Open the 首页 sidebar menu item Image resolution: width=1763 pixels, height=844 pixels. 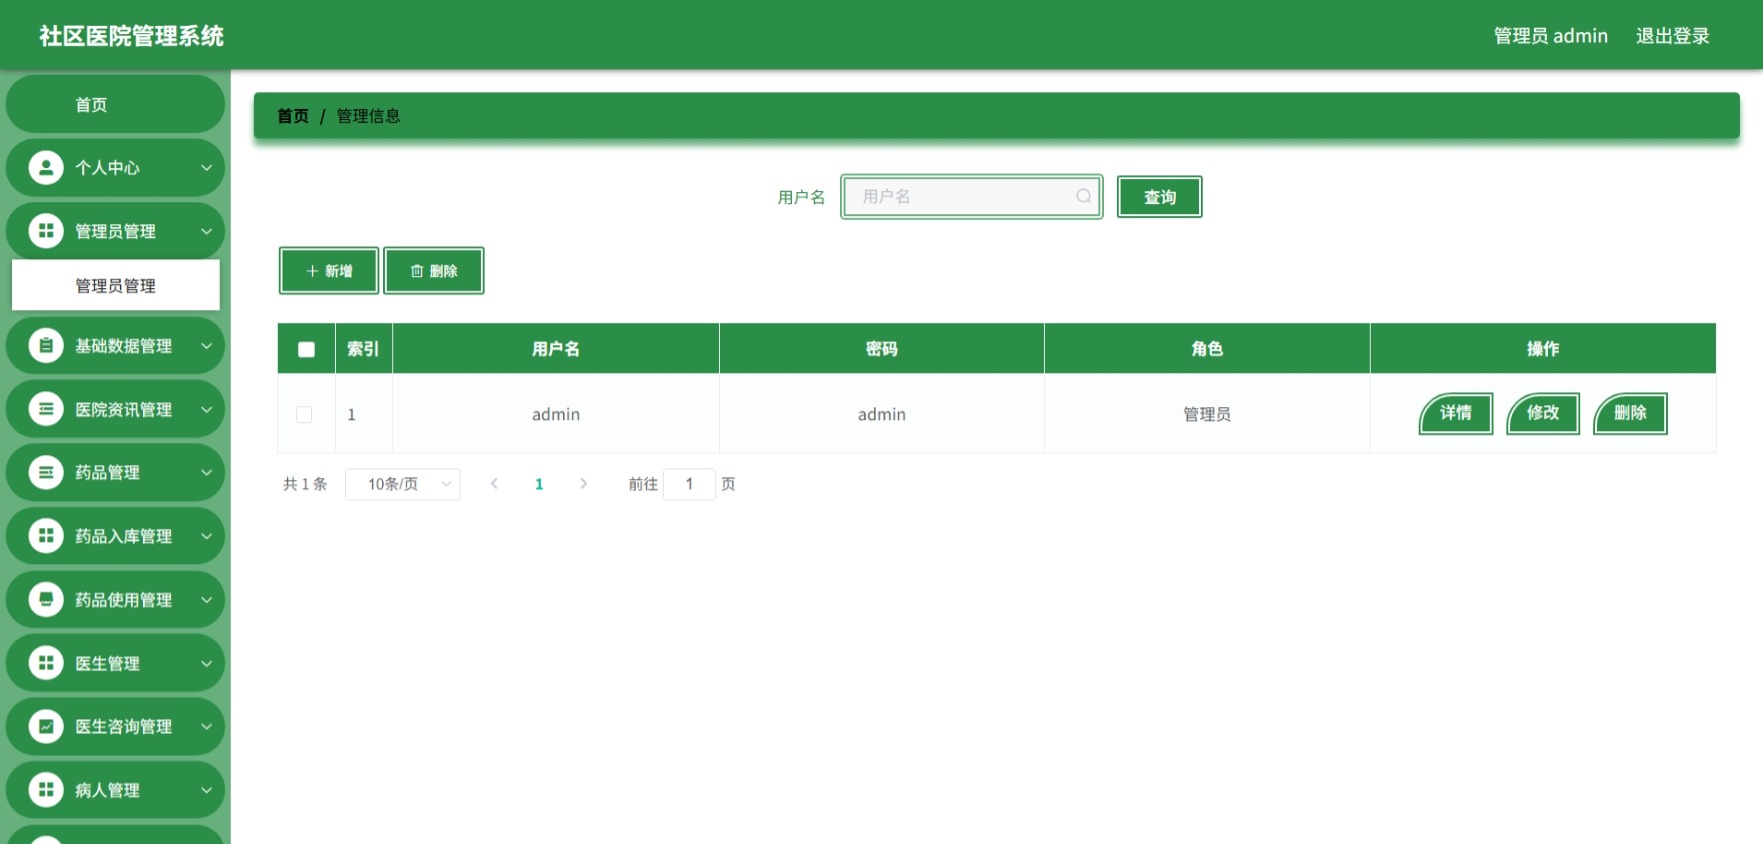(x=115, y=104)
